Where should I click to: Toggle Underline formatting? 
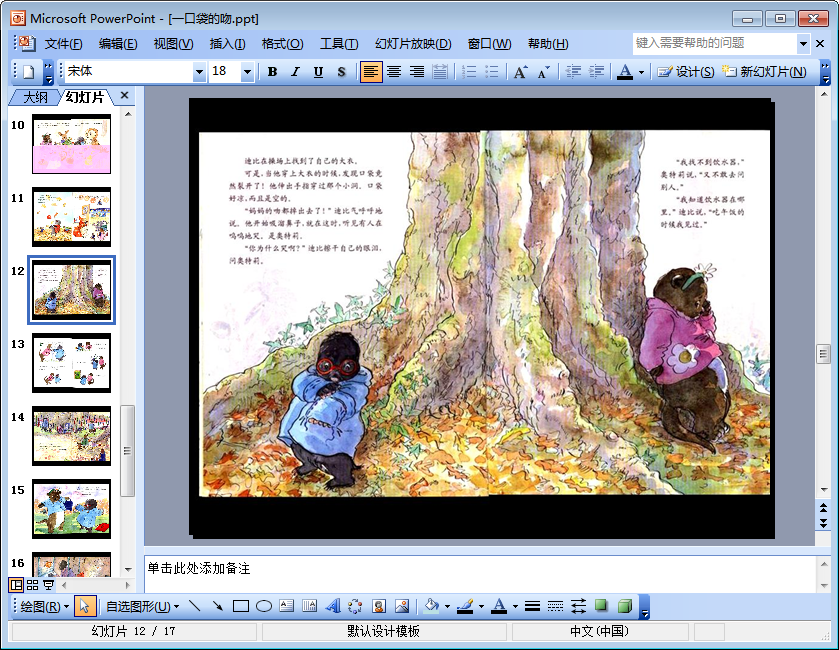click(318, 72)
